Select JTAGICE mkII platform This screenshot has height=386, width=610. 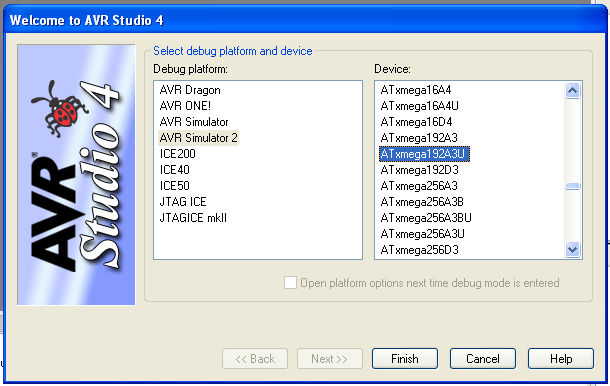193,218
